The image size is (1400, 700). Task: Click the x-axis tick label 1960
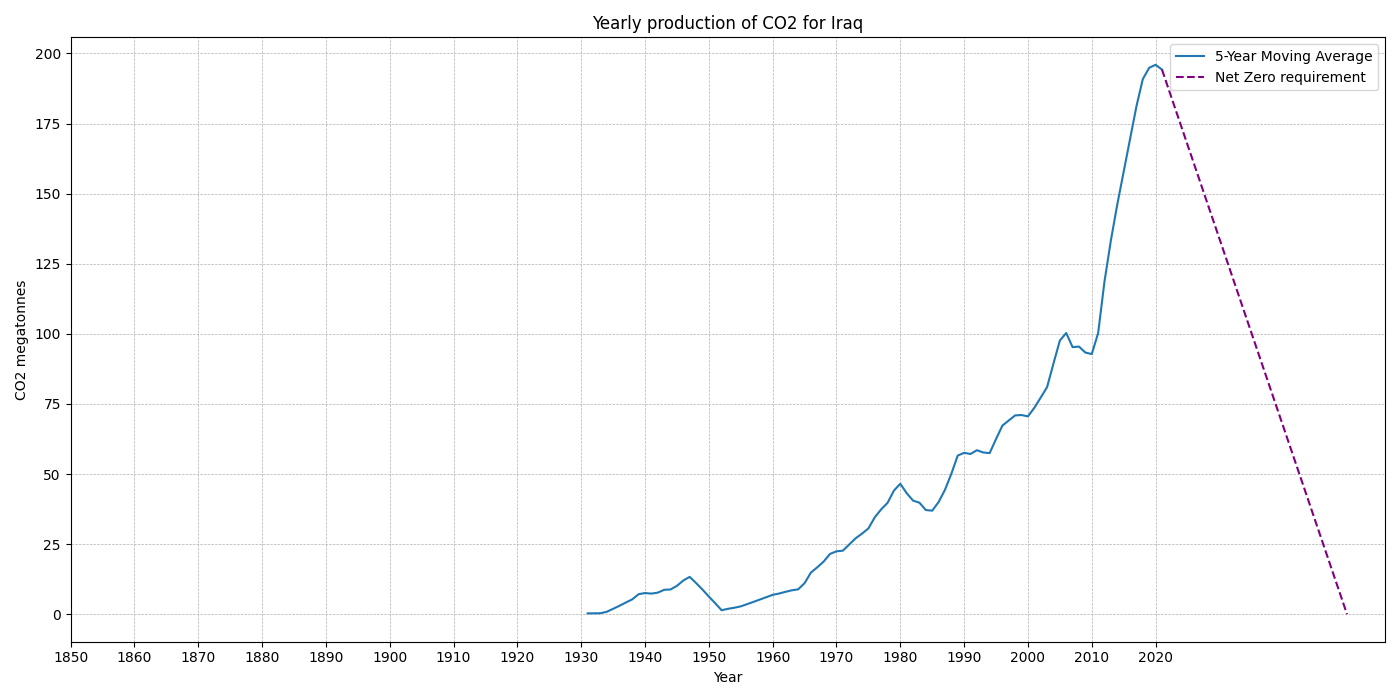point(773,658)
